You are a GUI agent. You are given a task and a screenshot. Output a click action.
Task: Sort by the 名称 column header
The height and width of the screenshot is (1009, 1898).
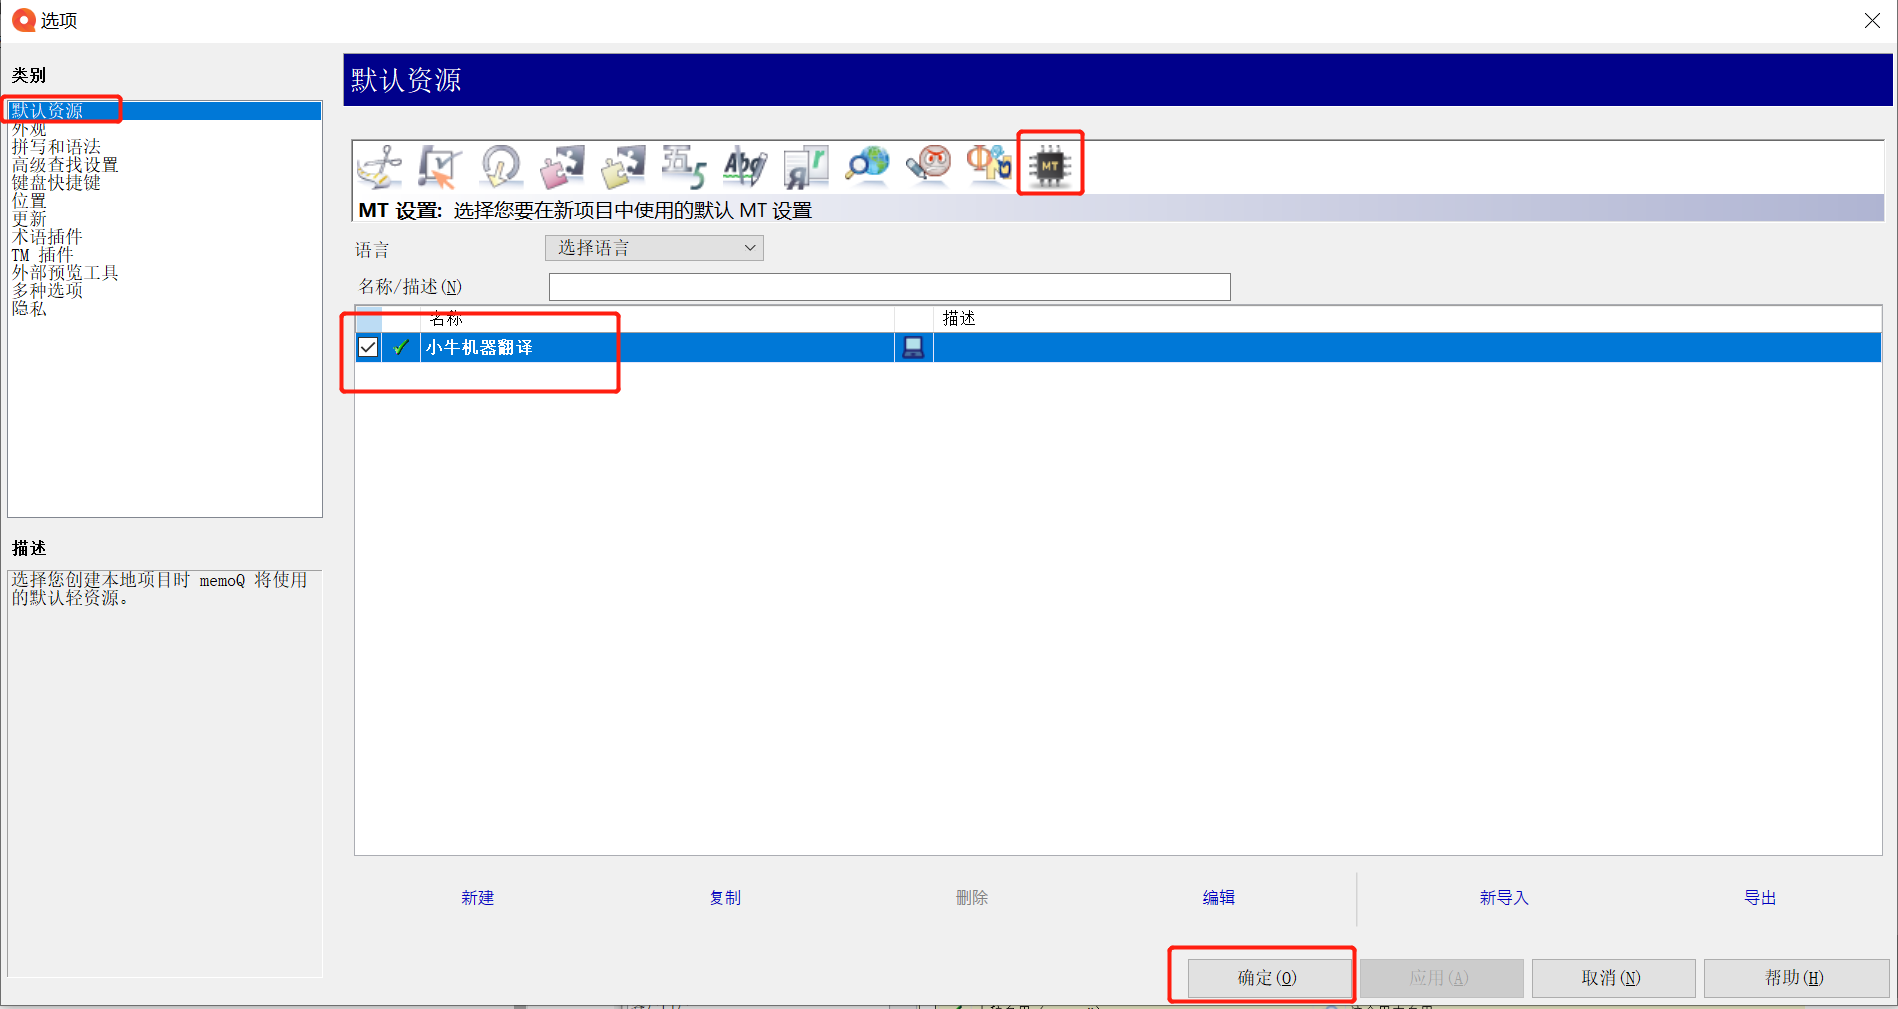pos(657,319)
